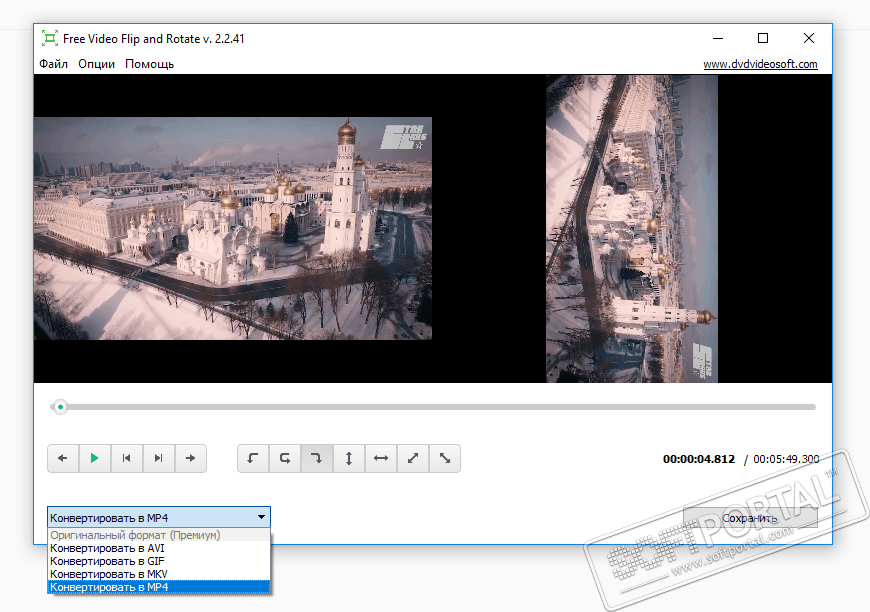Image resolution: width=870 pixels, height=612 pixels.
Task: Click the step forward arrow button
Action: (190, 458)
